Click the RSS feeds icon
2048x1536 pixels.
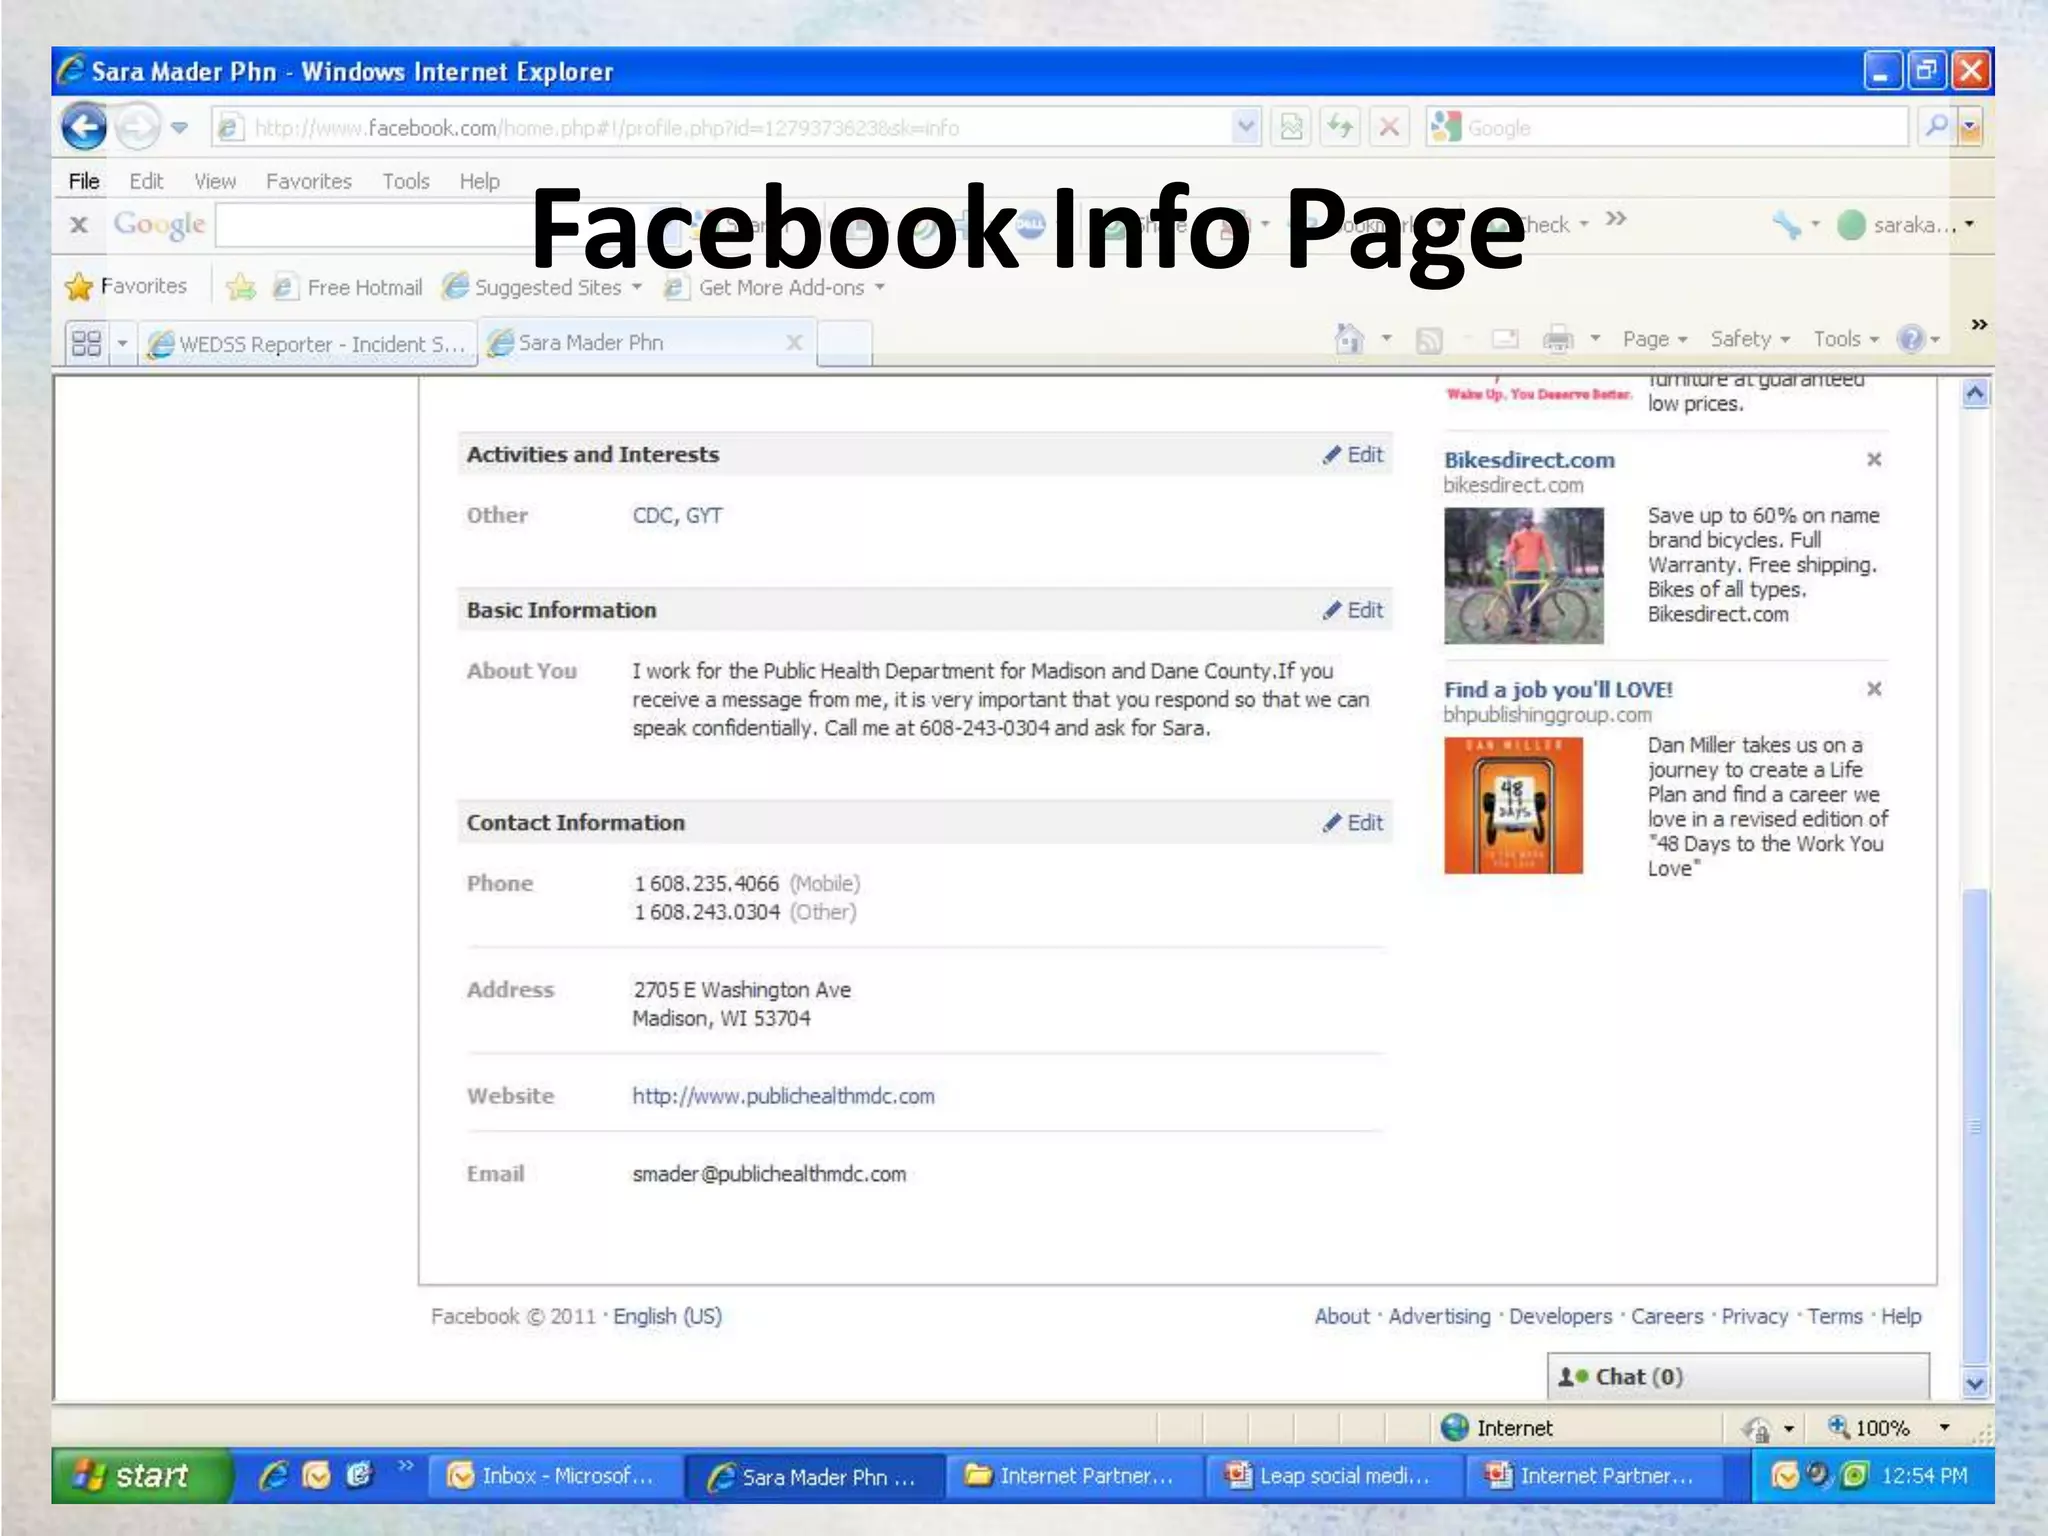click(1429, 340)
